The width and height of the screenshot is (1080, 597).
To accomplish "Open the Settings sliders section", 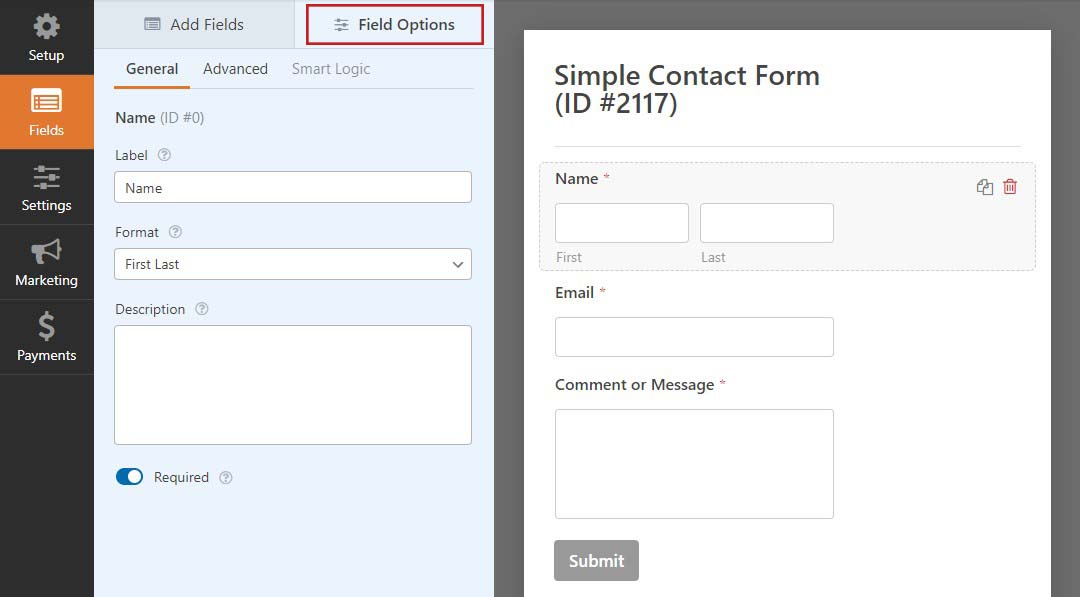I will tap(46, 187).
